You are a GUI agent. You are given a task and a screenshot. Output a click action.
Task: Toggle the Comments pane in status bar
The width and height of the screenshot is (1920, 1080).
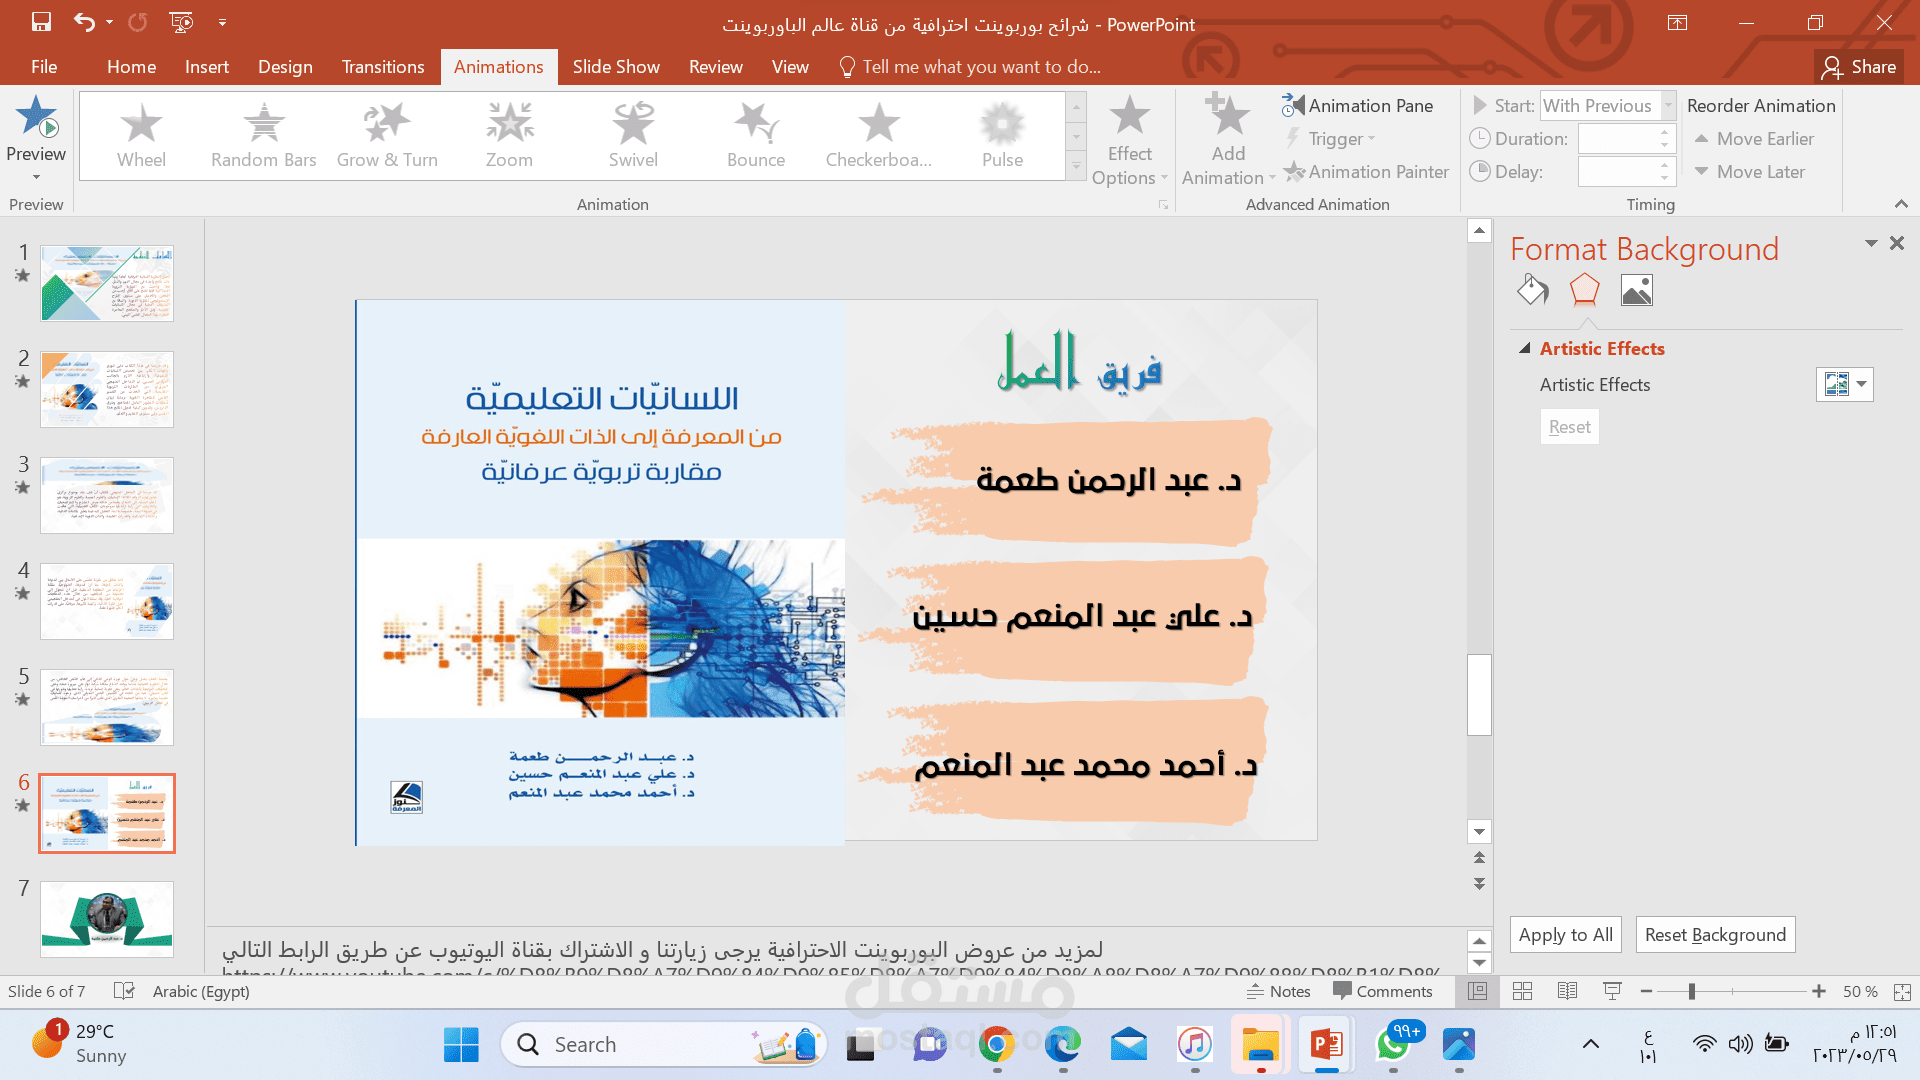(x=1383, y=991)
